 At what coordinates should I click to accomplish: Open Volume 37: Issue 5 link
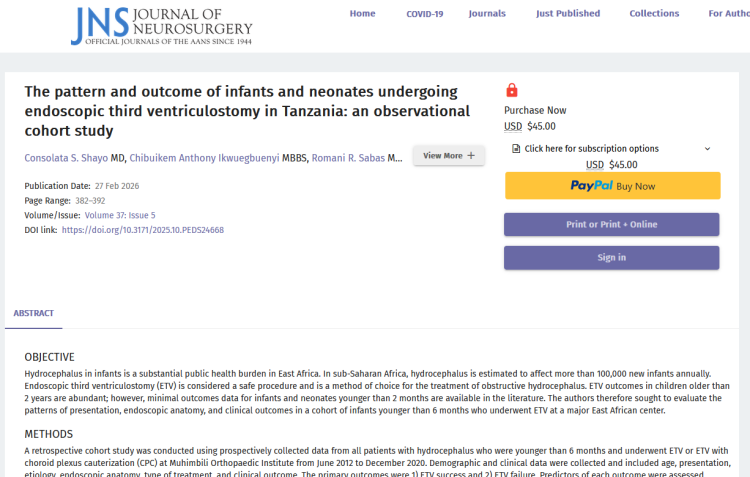[x=120, y=215]
